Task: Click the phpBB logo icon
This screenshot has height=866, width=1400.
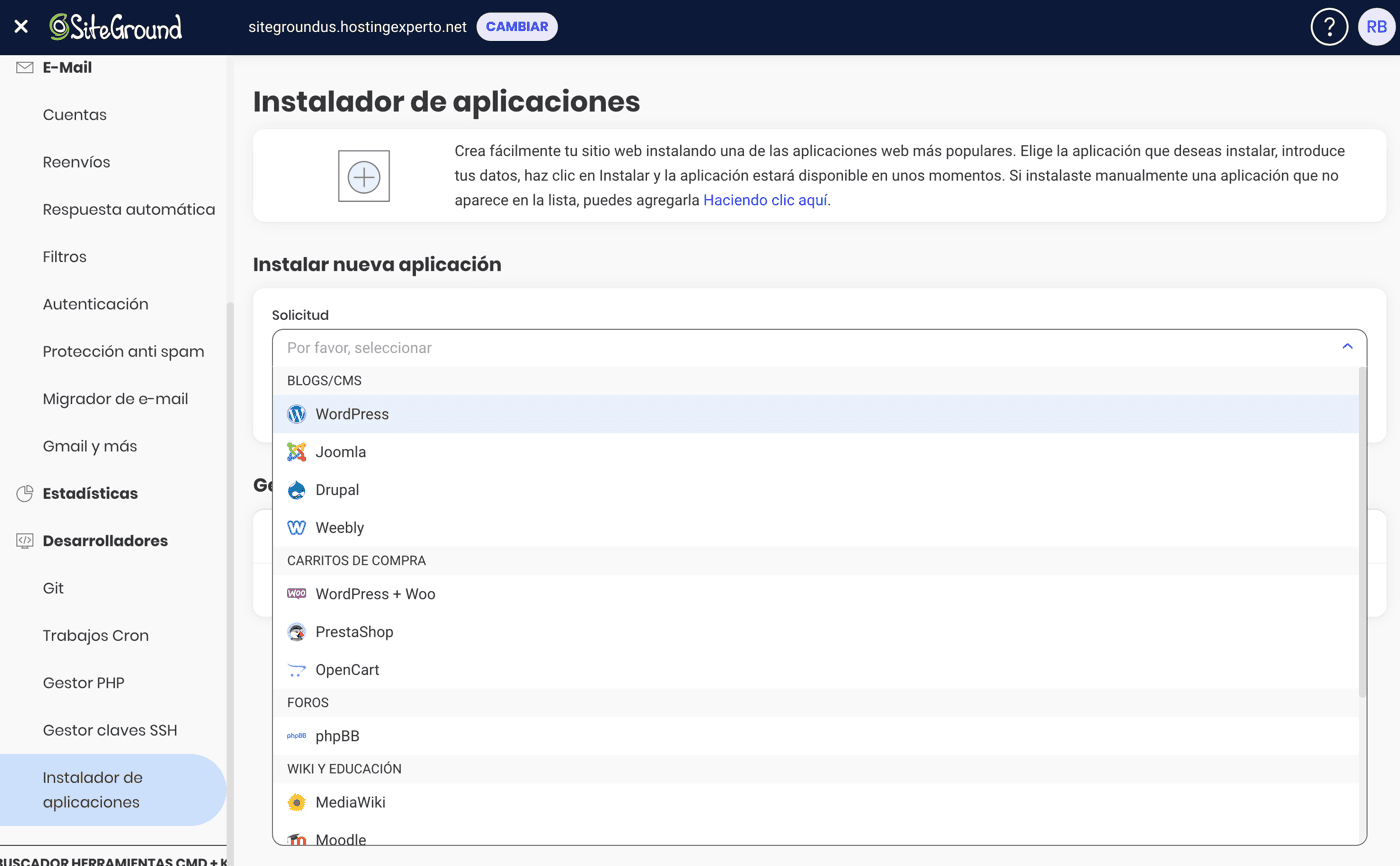Action: click(296, 736)
